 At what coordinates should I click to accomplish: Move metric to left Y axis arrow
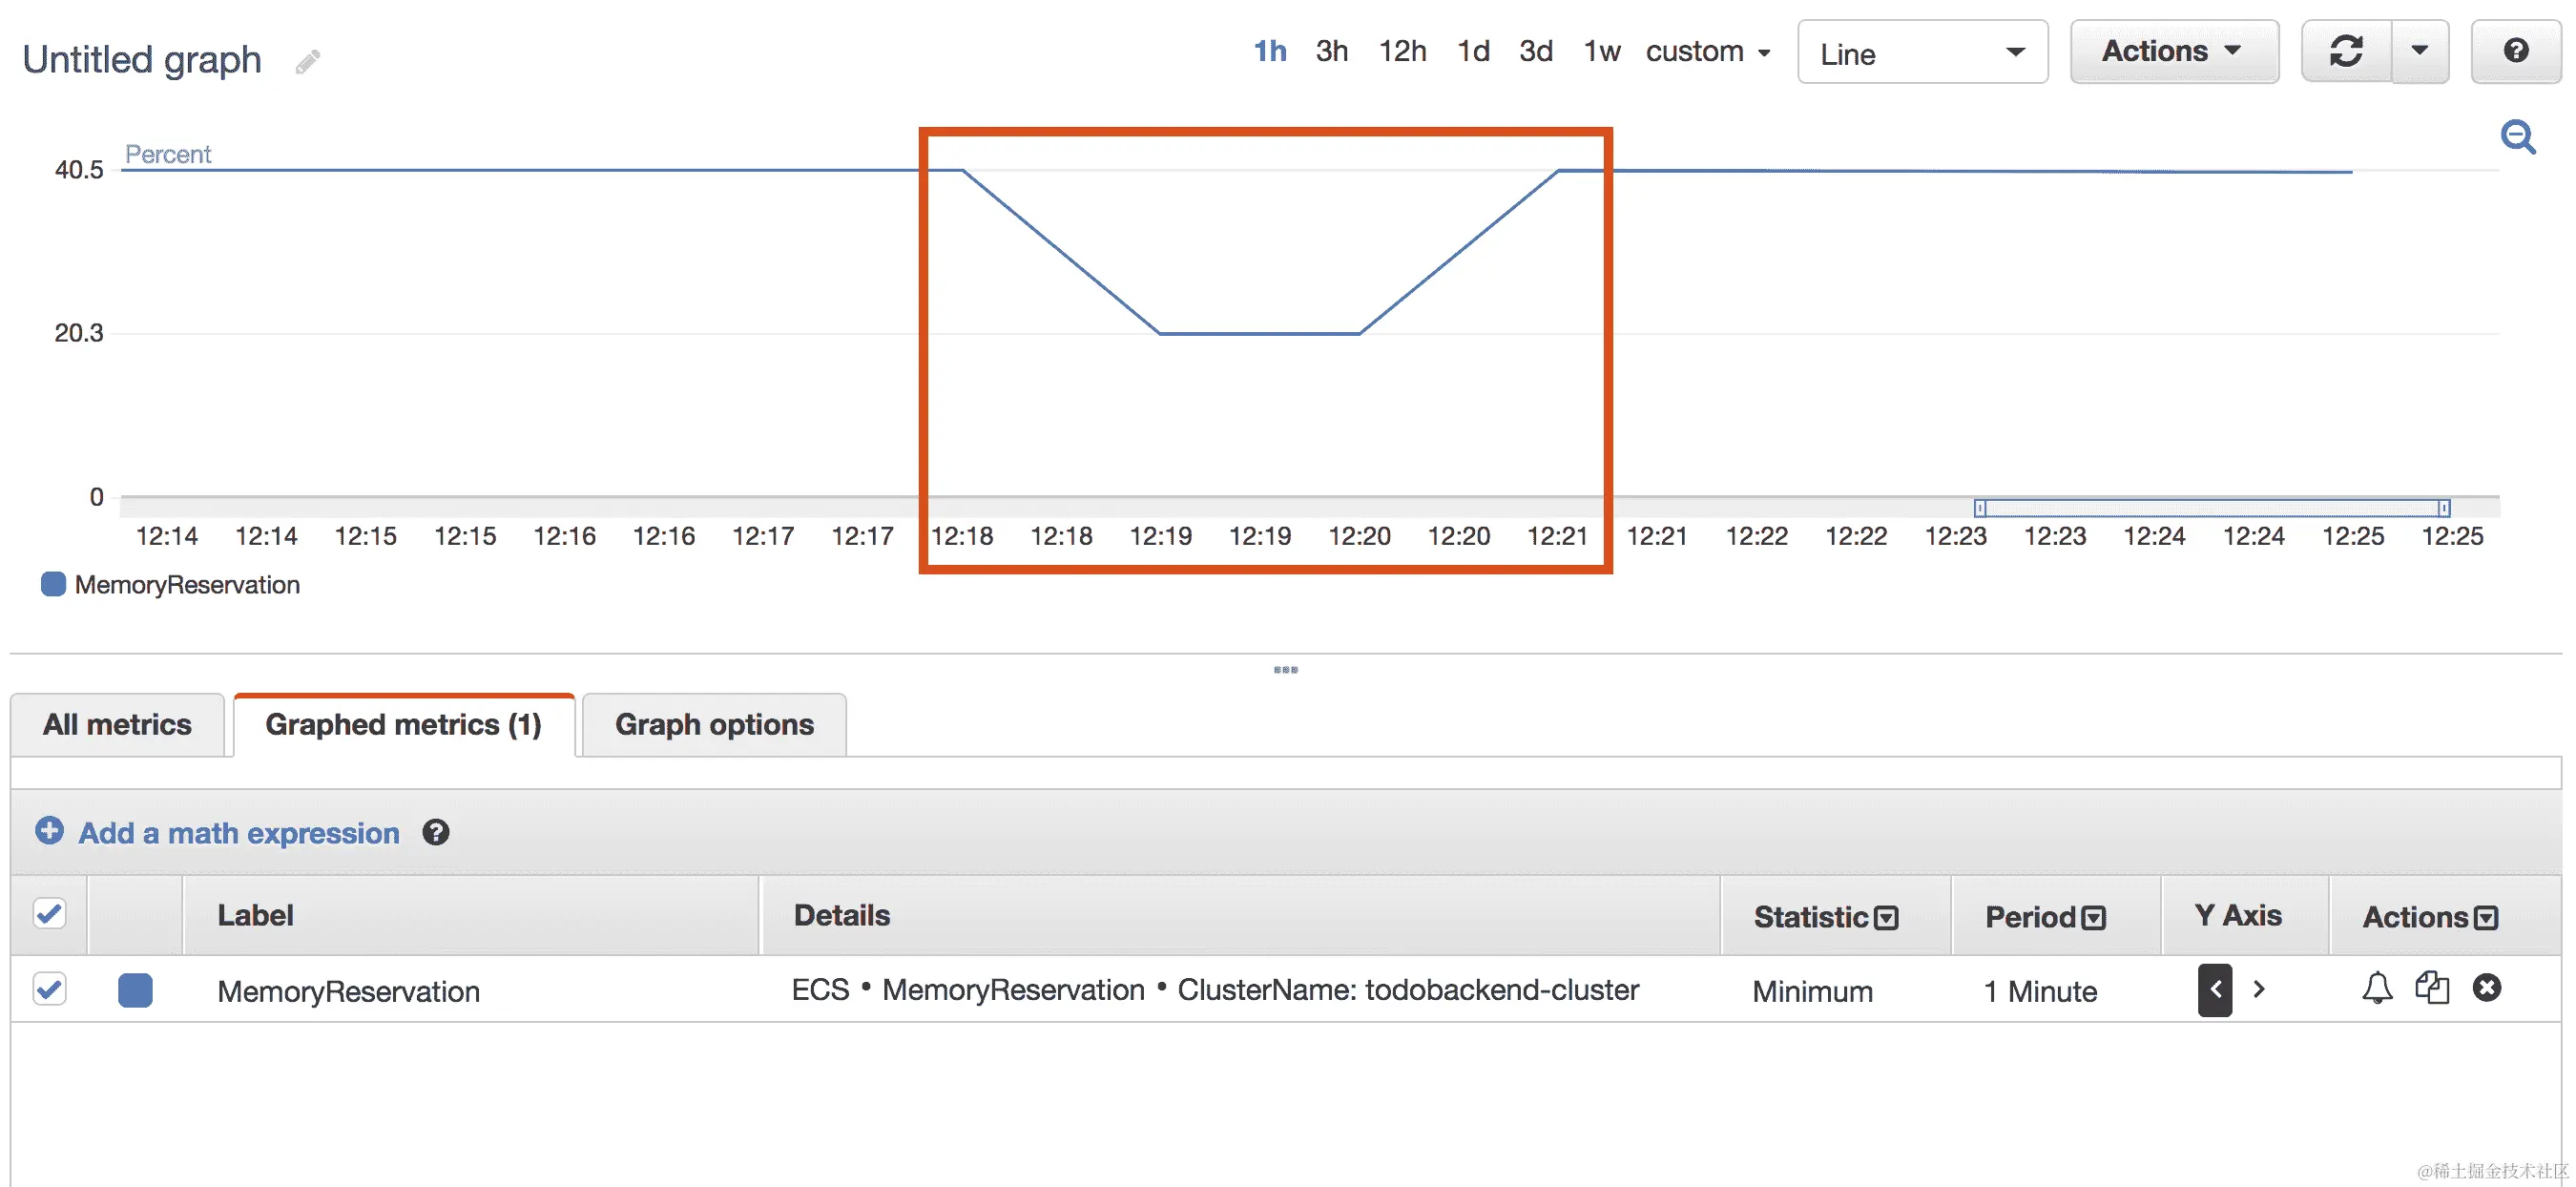[2215, 989]
